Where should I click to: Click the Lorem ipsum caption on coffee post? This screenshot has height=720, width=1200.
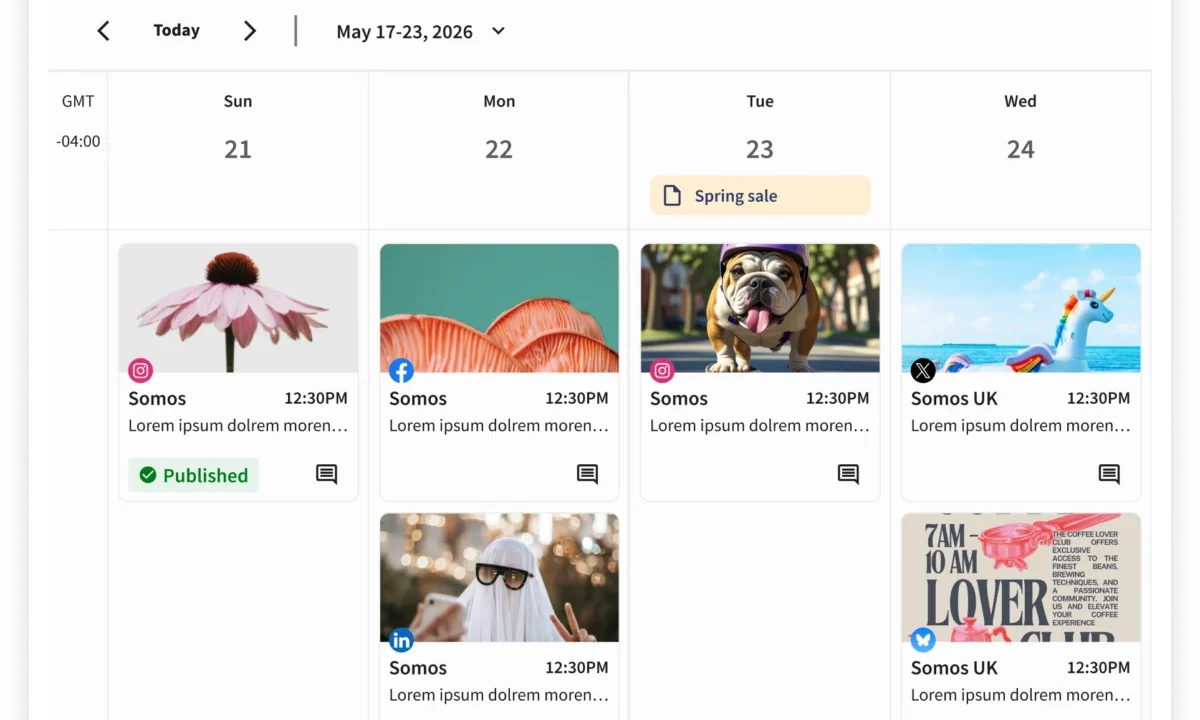coord(1021,695)
